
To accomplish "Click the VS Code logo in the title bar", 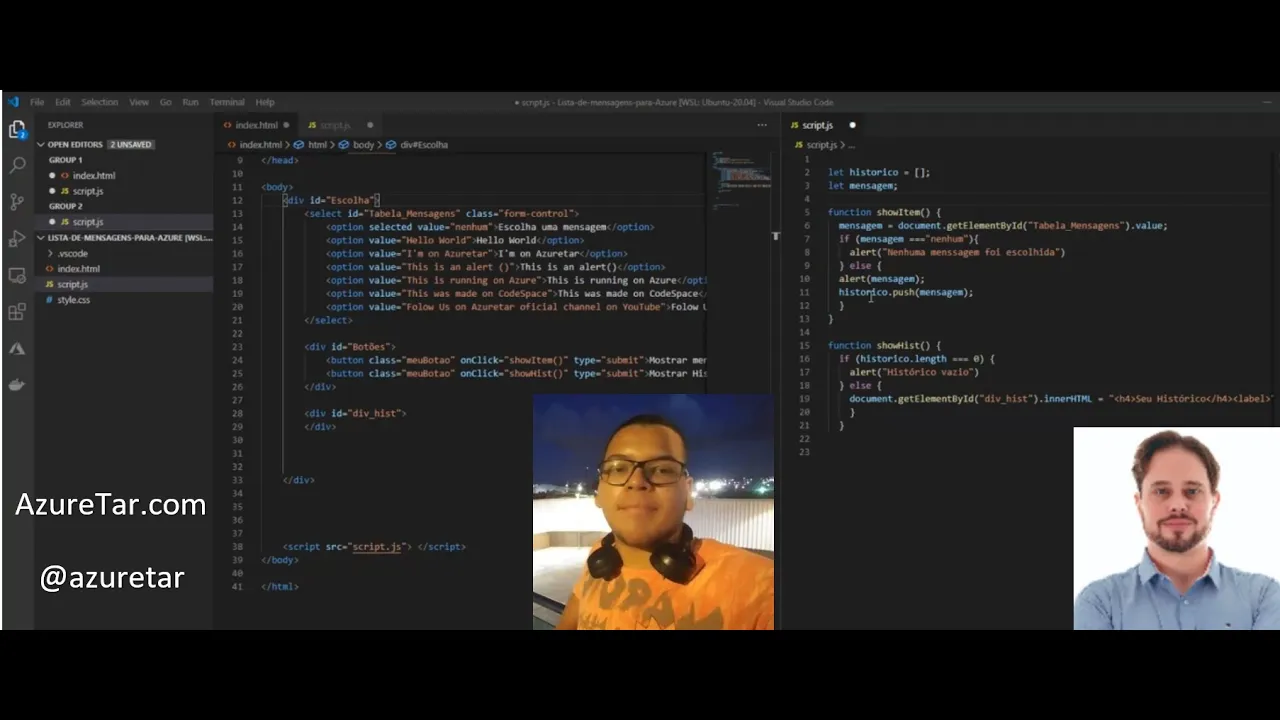I will [x=13, y=102].
